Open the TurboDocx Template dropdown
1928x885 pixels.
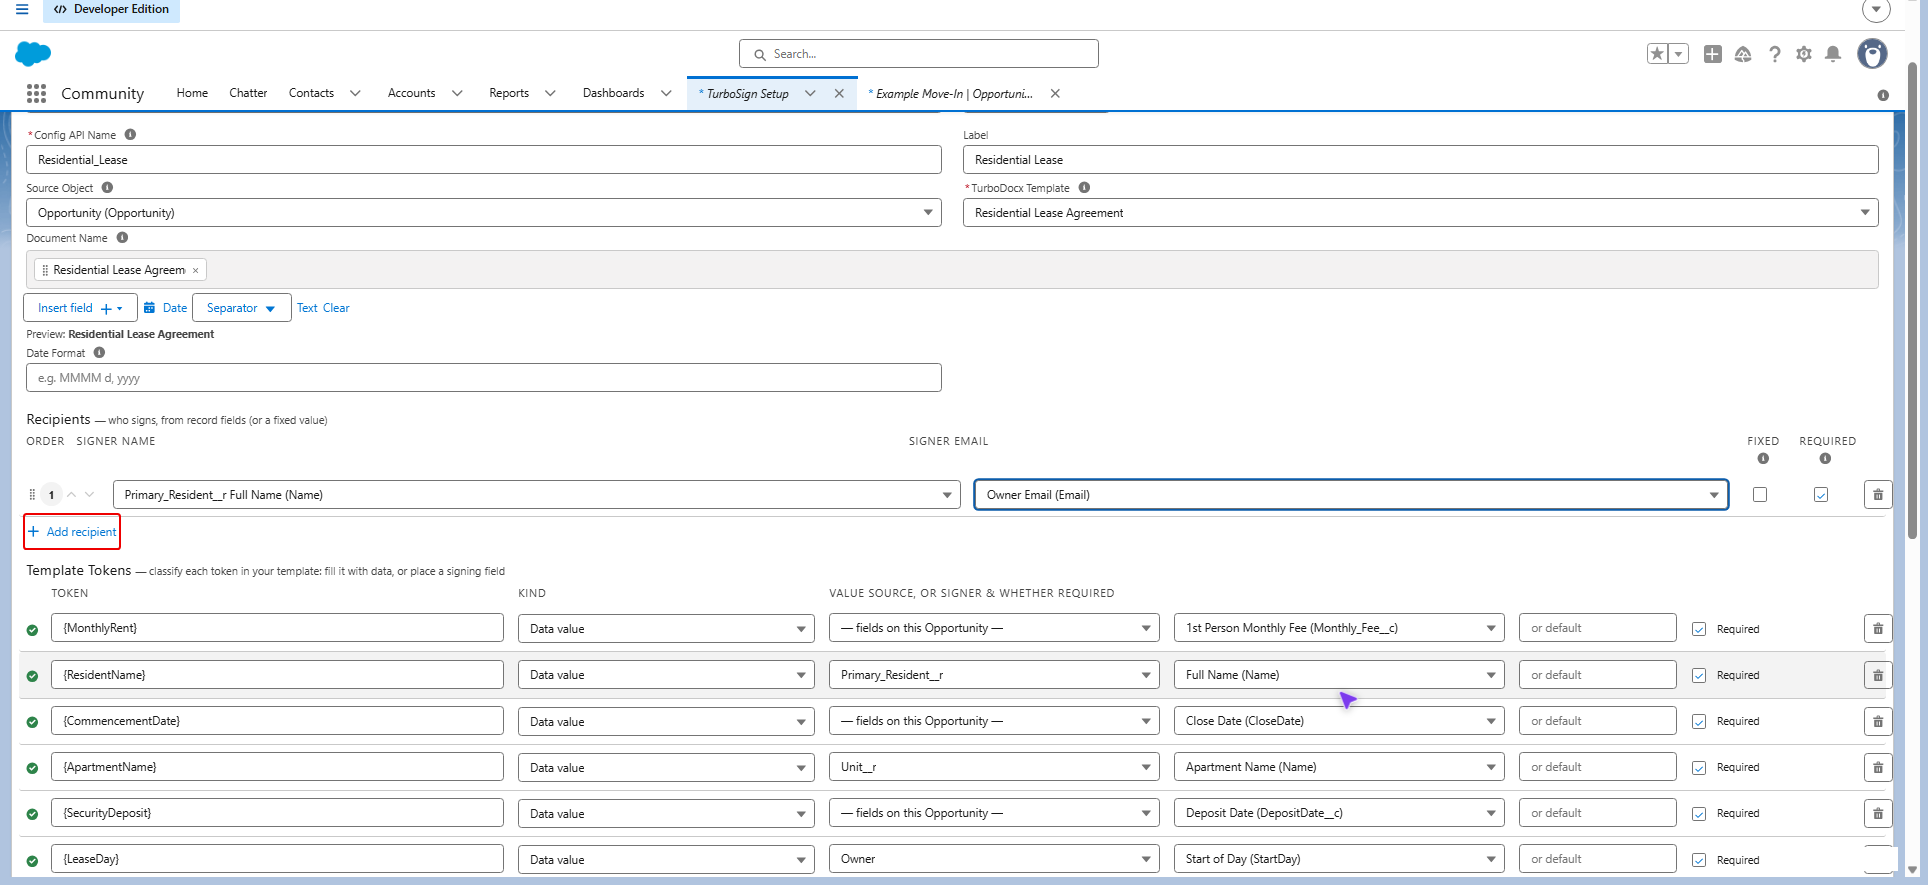pos(1420,213)
